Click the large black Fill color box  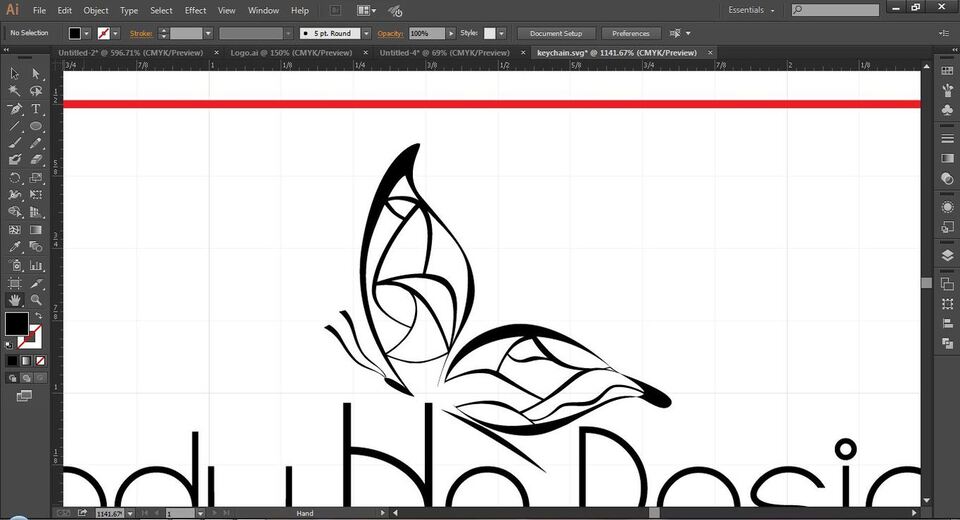tap(17, 323)
